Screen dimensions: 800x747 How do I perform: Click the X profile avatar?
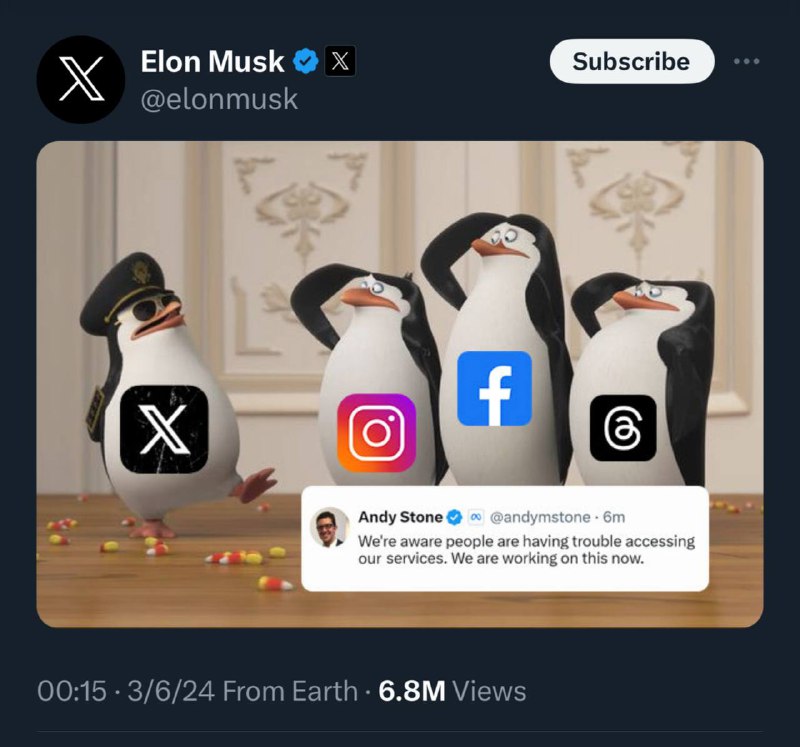point(80,80)
